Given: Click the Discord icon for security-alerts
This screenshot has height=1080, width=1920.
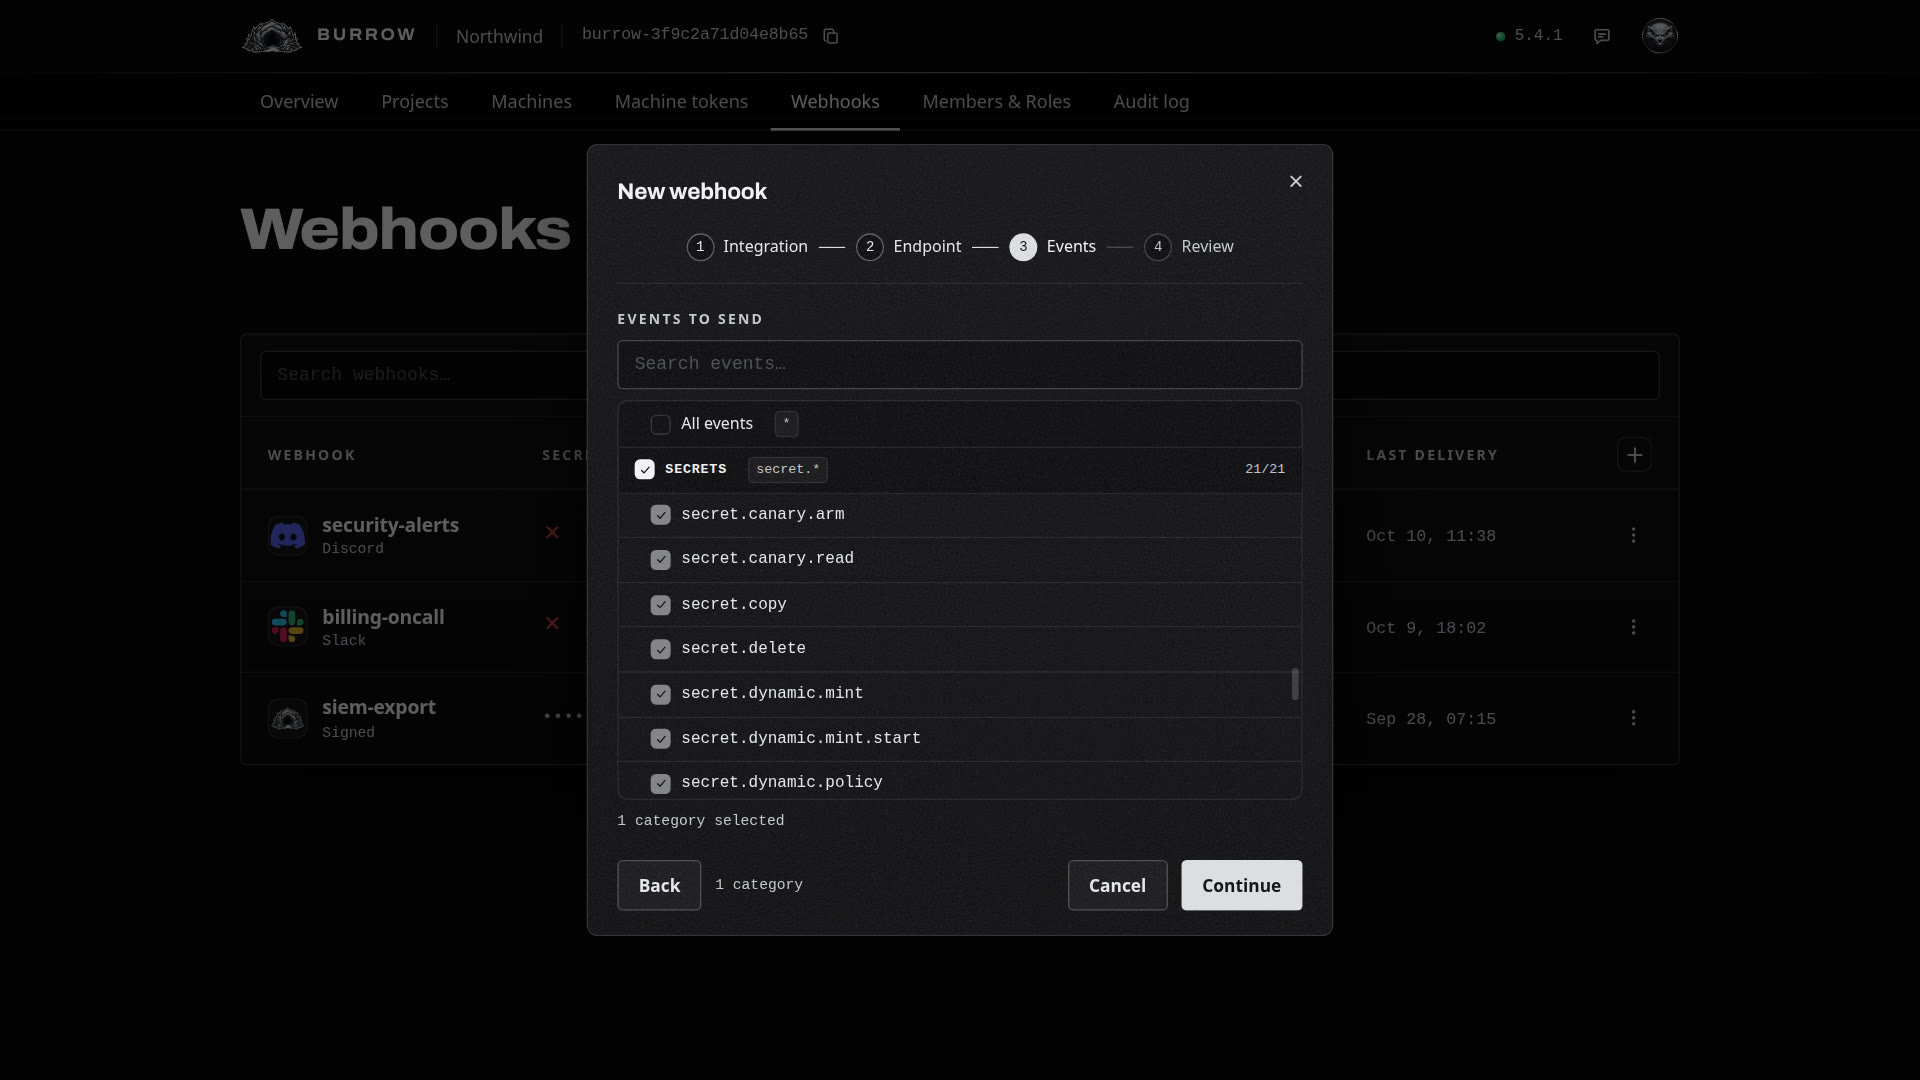Looking at the screenshot, I should click(288, 536).
